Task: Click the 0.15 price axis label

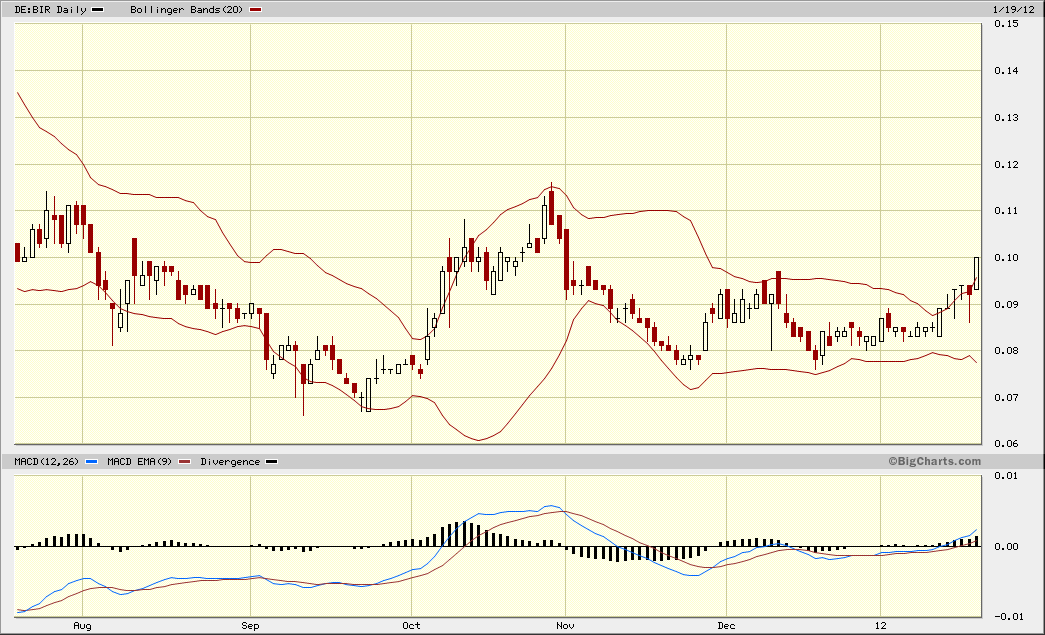Action: pos(1006,23)
